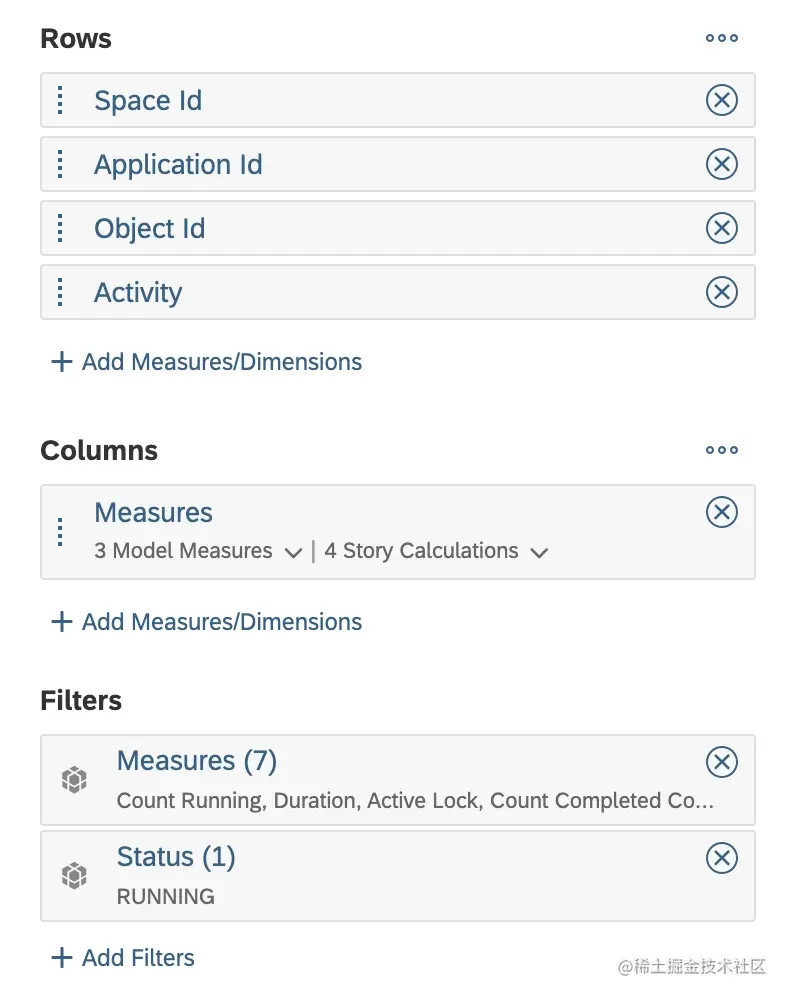Remove the Measures (7) filter
This screenshot has width=792, height=1002.
point(721,762)
